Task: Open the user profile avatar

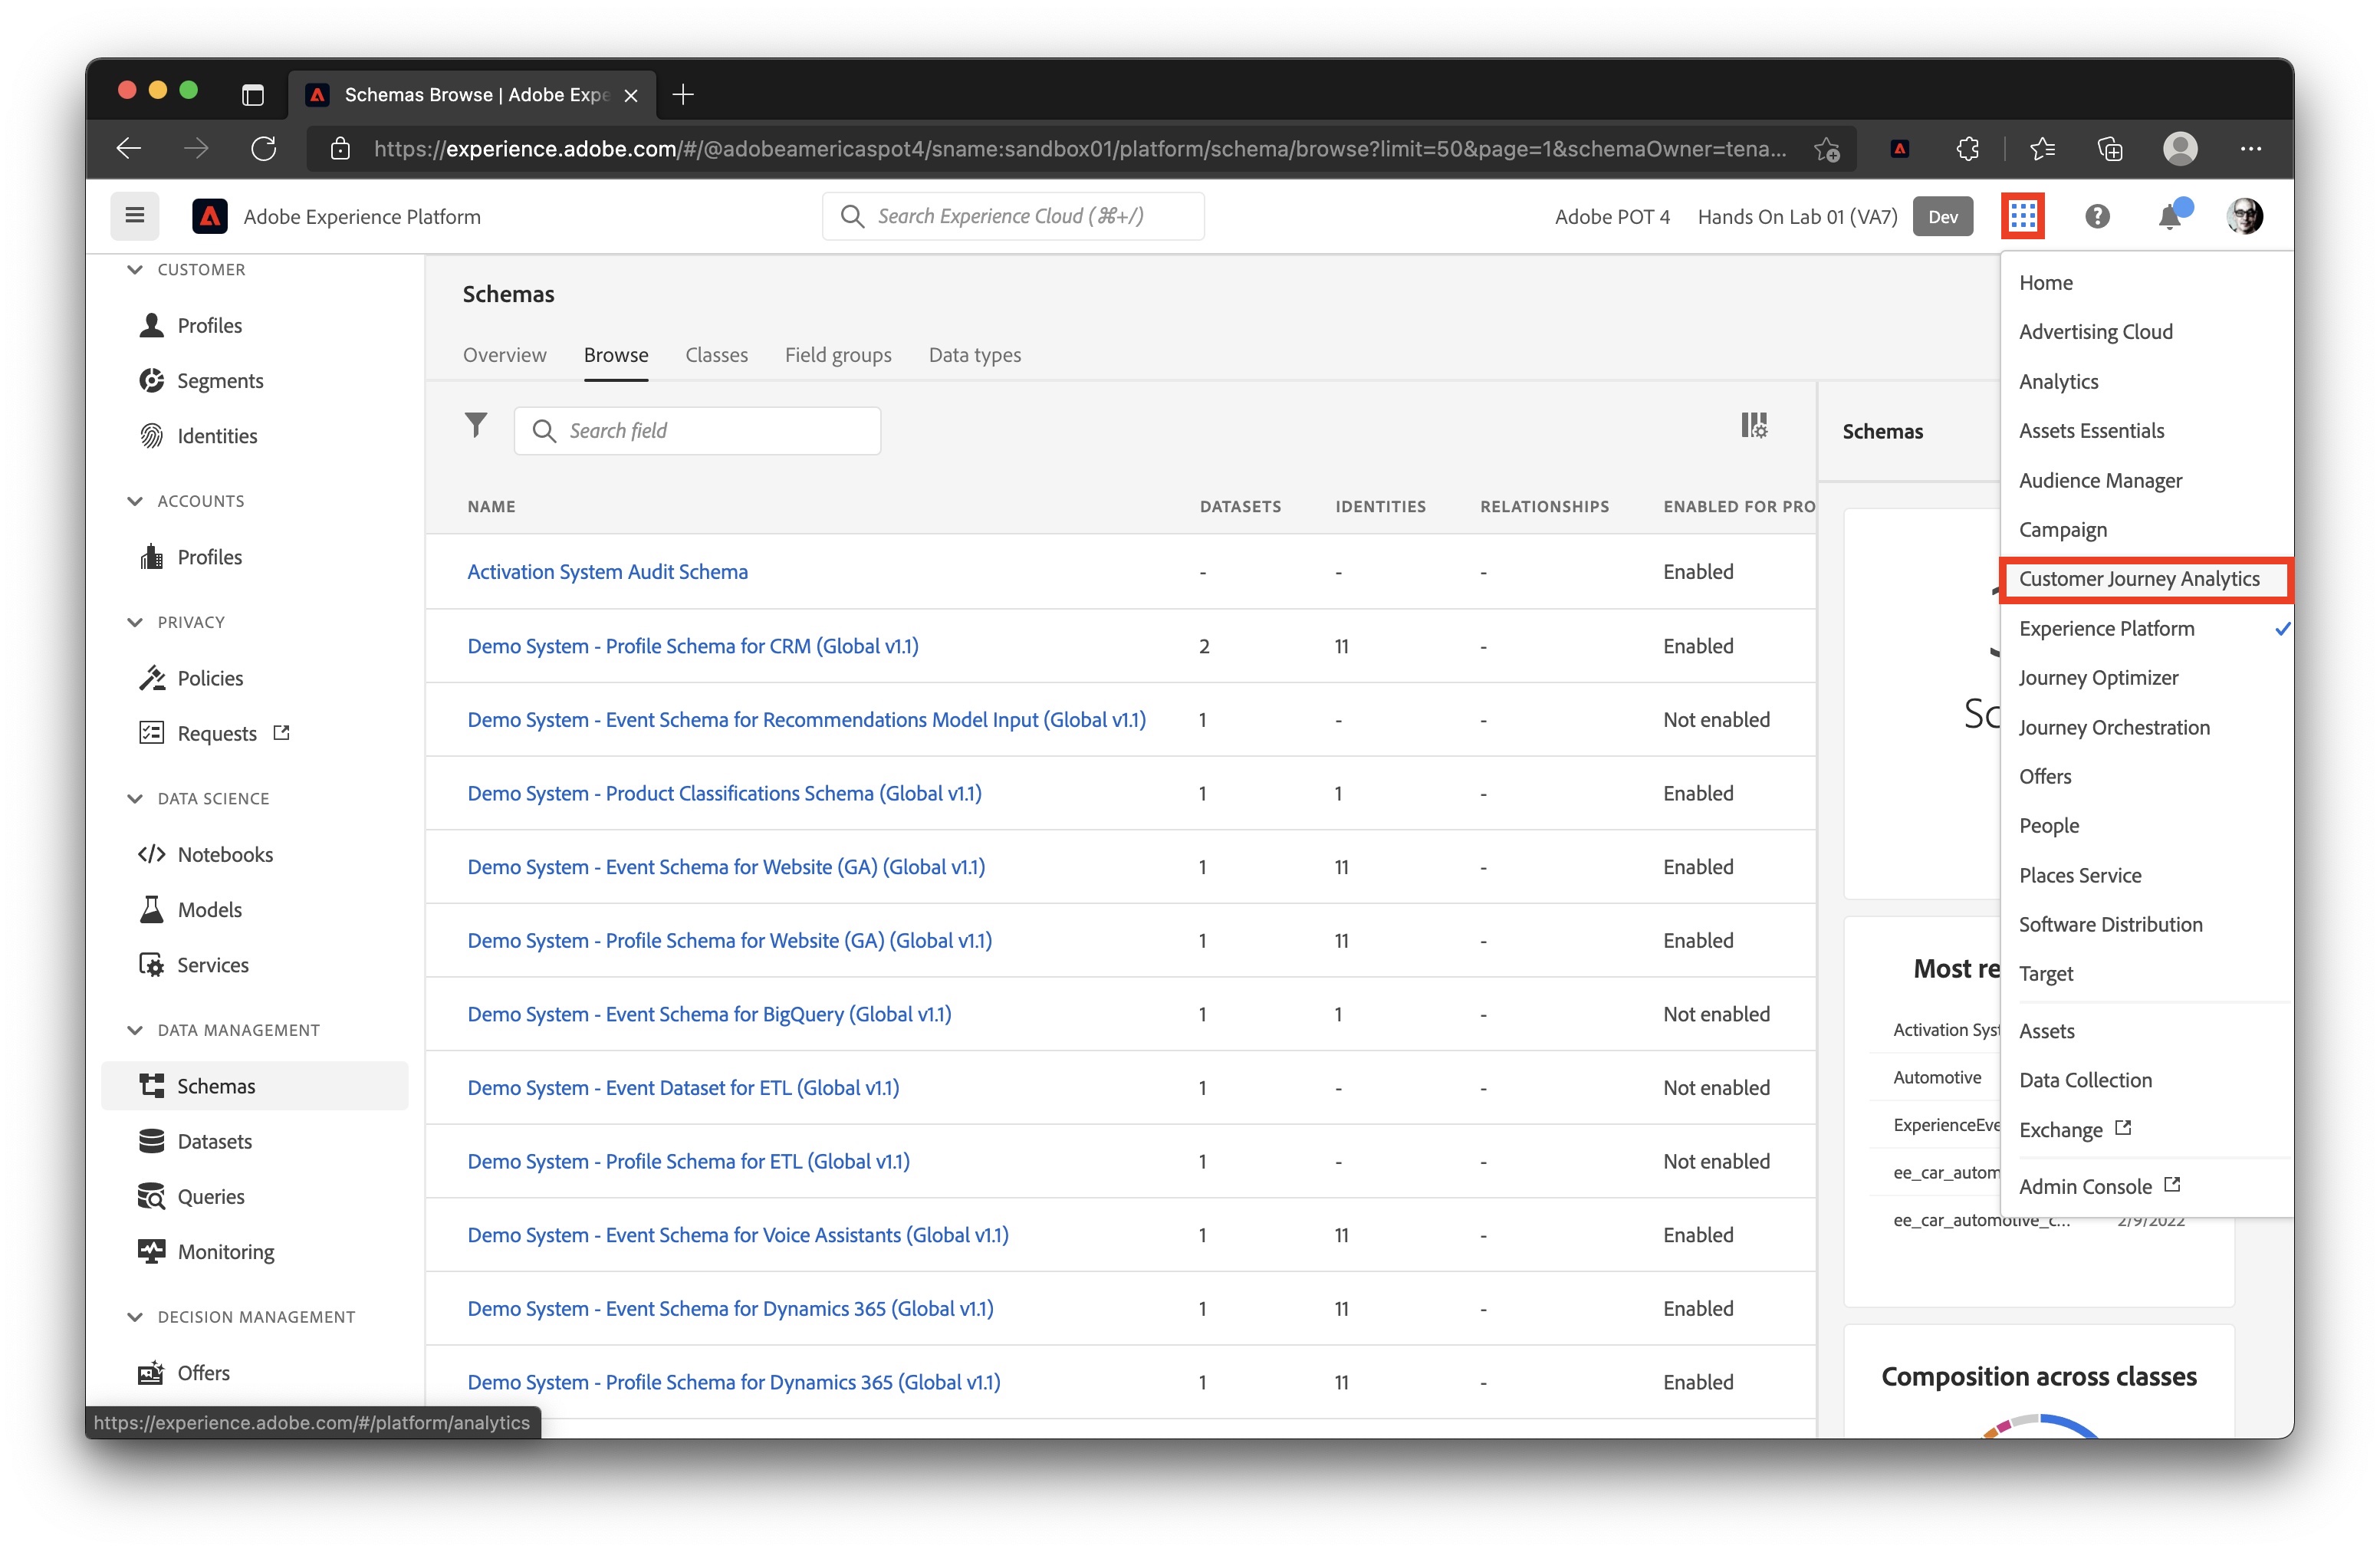Action: [2244, 216]
